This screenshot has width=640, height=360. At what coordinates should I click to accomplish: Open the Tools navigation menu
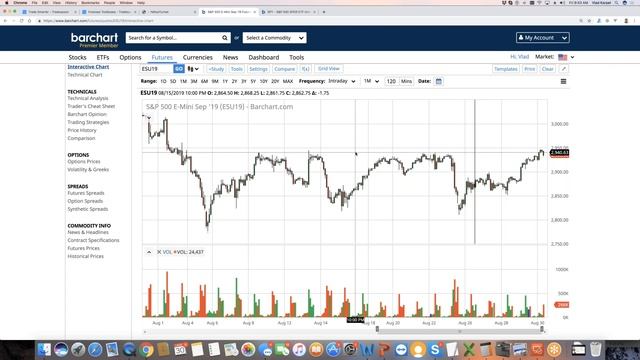[x=296, y=58]
